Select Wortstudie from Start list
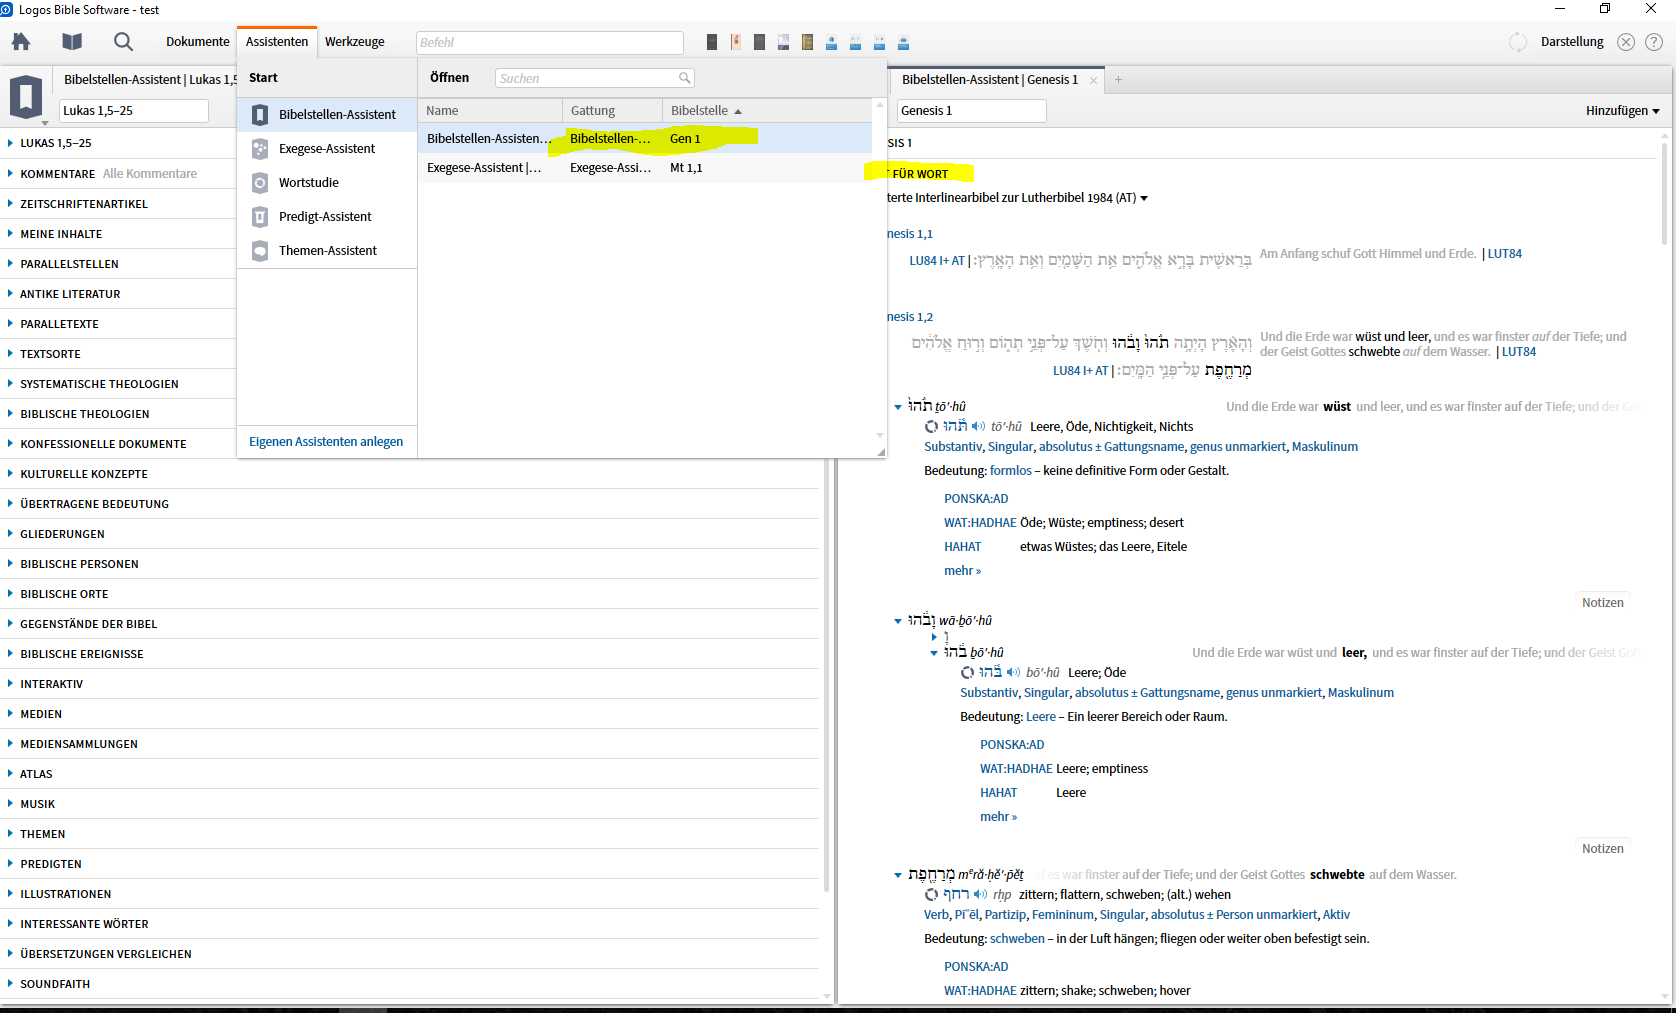This screenshot has width=1676, height=1013. (327, 182)
